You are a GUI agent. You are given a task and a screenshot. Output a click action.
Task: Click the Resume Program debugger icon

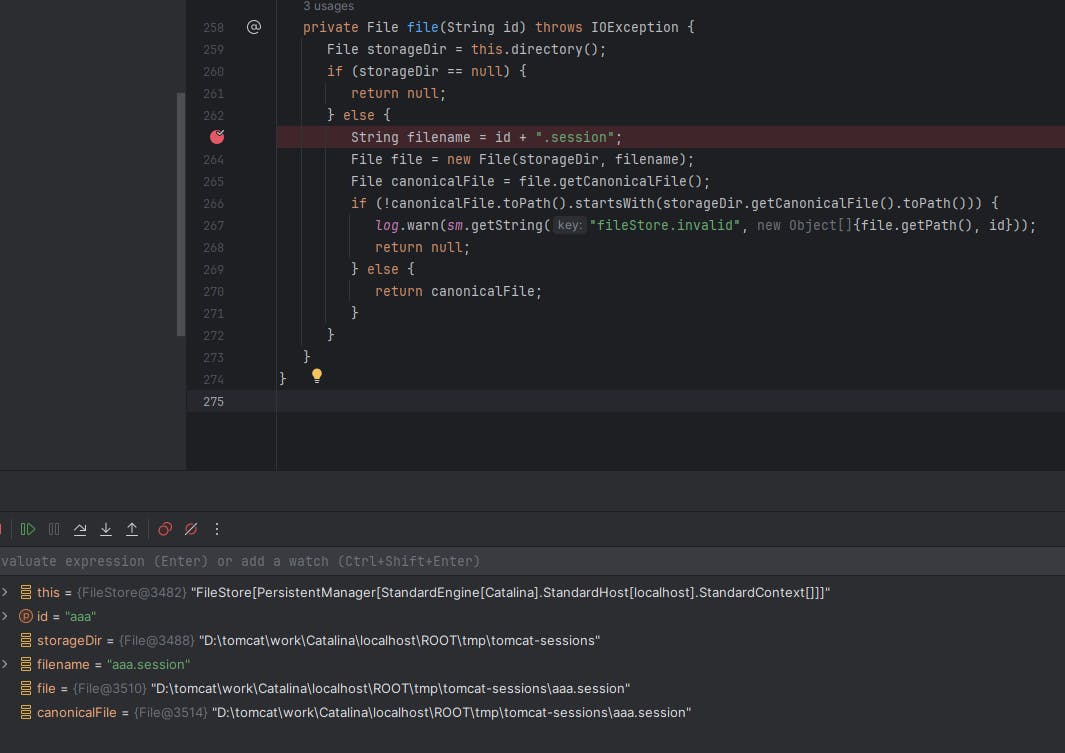[x=28, y=529]
